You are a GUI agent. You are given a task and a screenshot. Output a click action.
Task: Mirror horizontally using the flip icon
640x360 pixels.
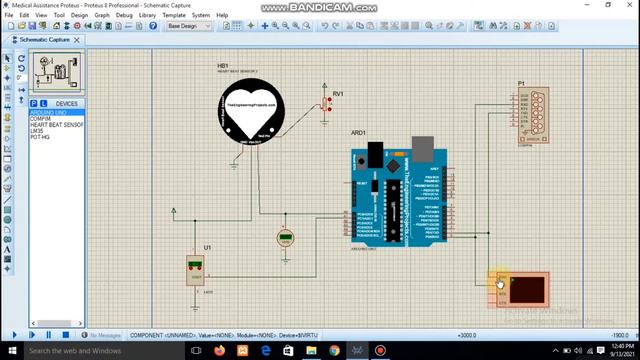[22, 89]
